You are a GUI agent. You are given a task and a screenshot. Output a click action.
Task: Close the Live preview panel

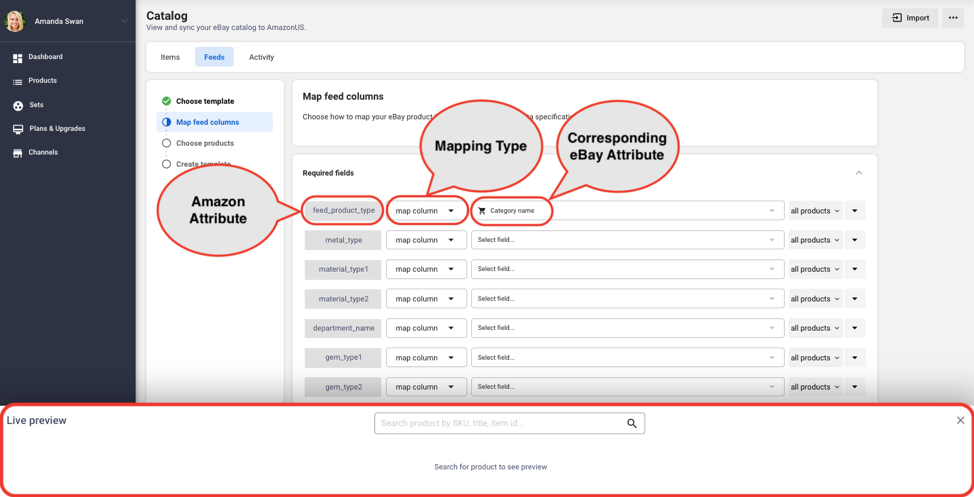(960, 421)
